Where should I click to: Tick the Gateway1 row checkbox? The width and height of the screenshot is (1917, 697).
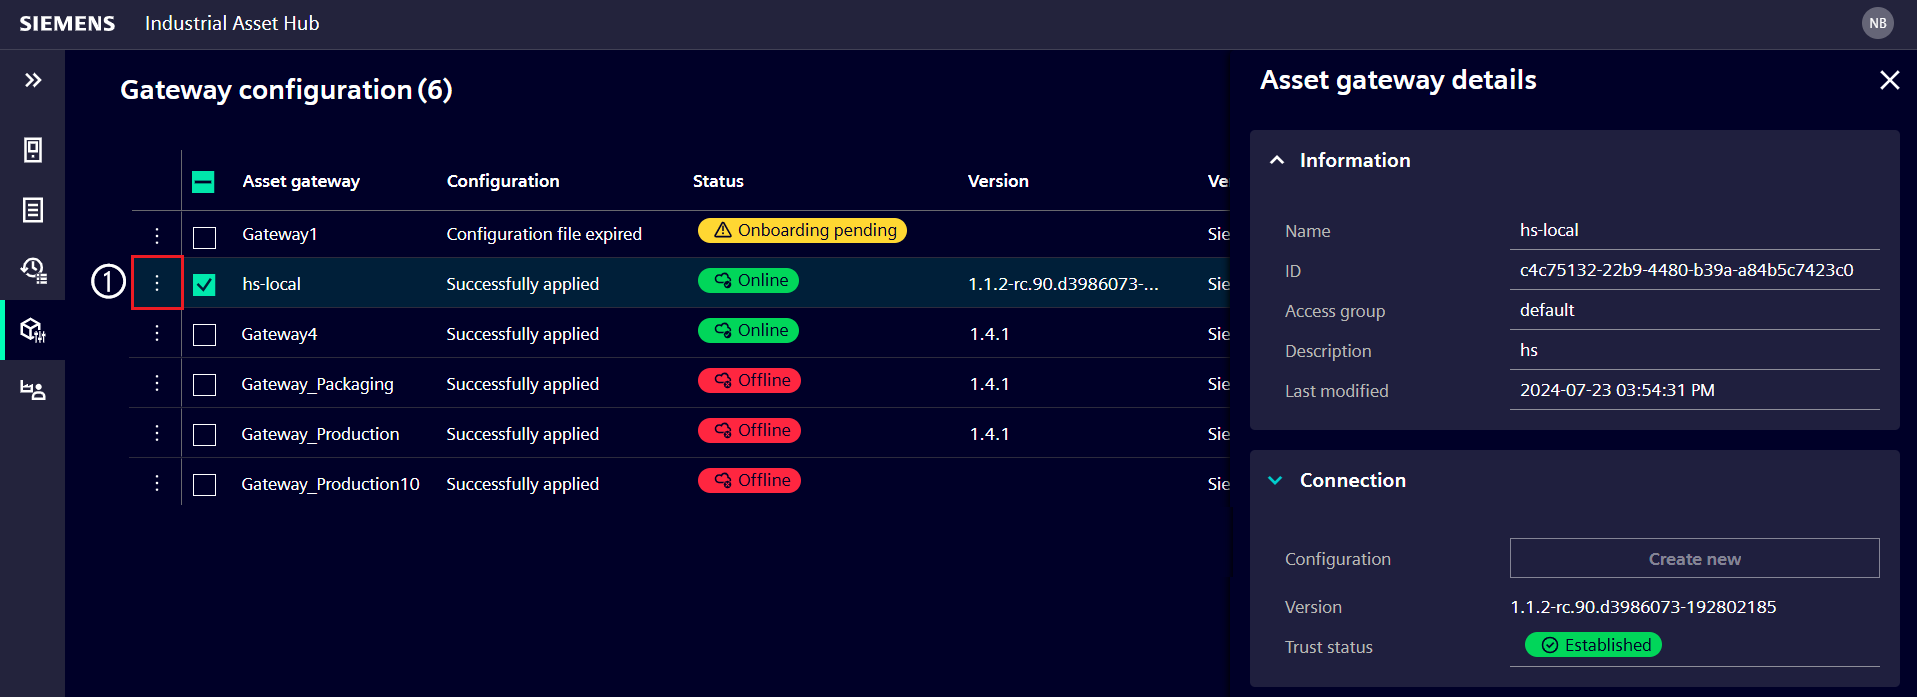204,237
